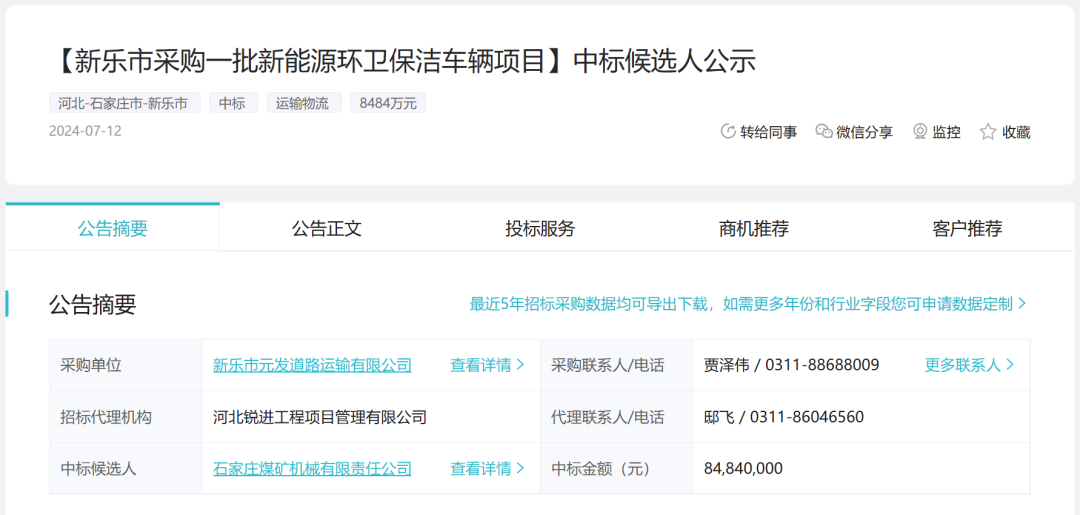The width and height of the screenshot is (1080, 515).
Task: Click the 招标代理机构 label cell
Action: pyautogui.click(x=126, y=417)
